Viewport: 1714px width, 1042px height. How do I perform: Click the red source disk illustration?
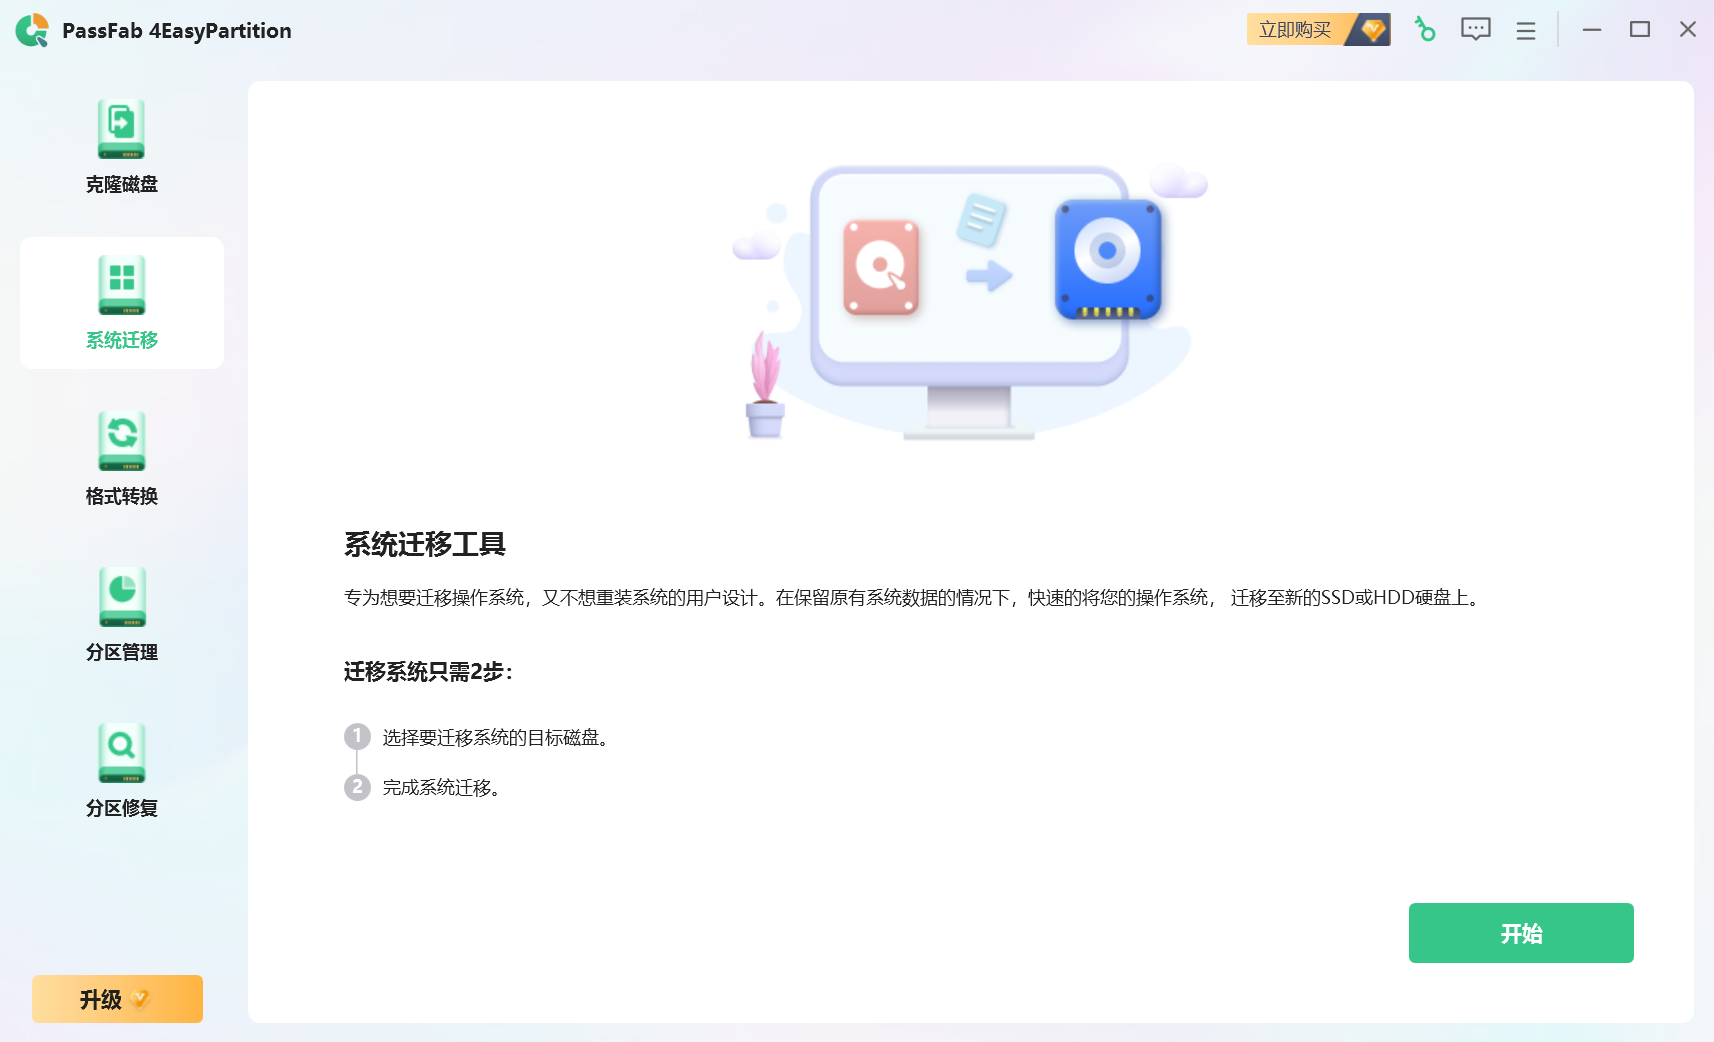click(x=881, y=267)
